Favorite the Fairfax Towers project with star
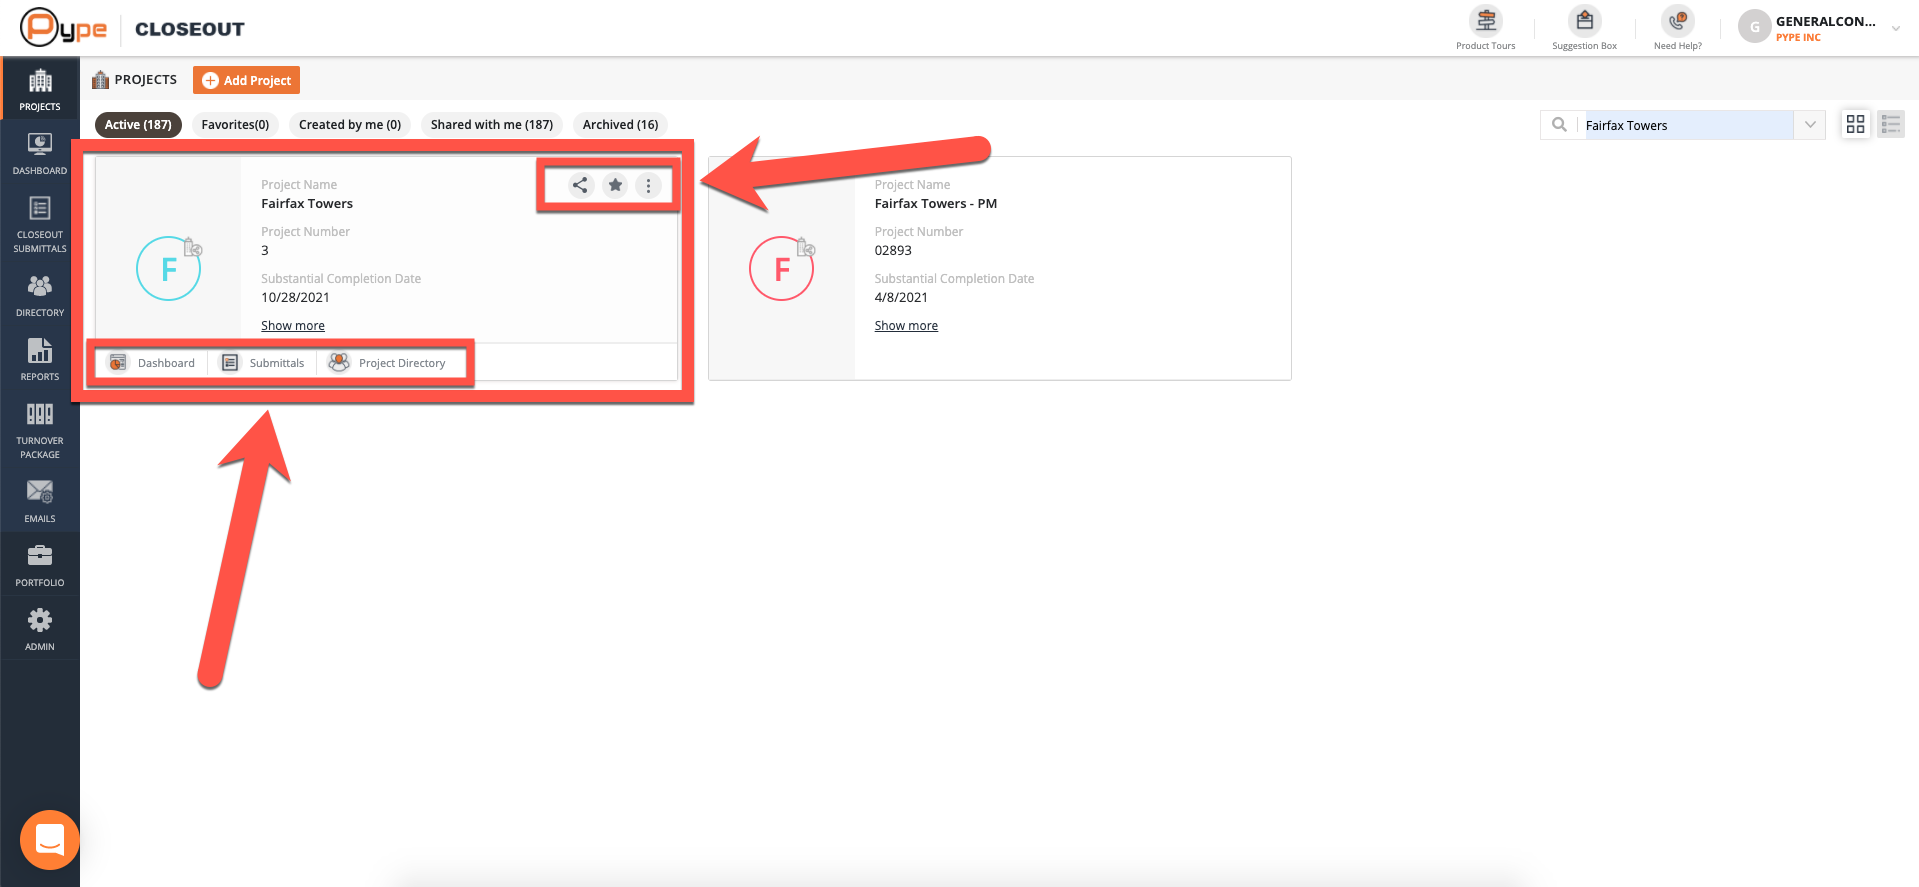Screen dimensions: 1919x887 pyautogui.click(x=615, y=185)
